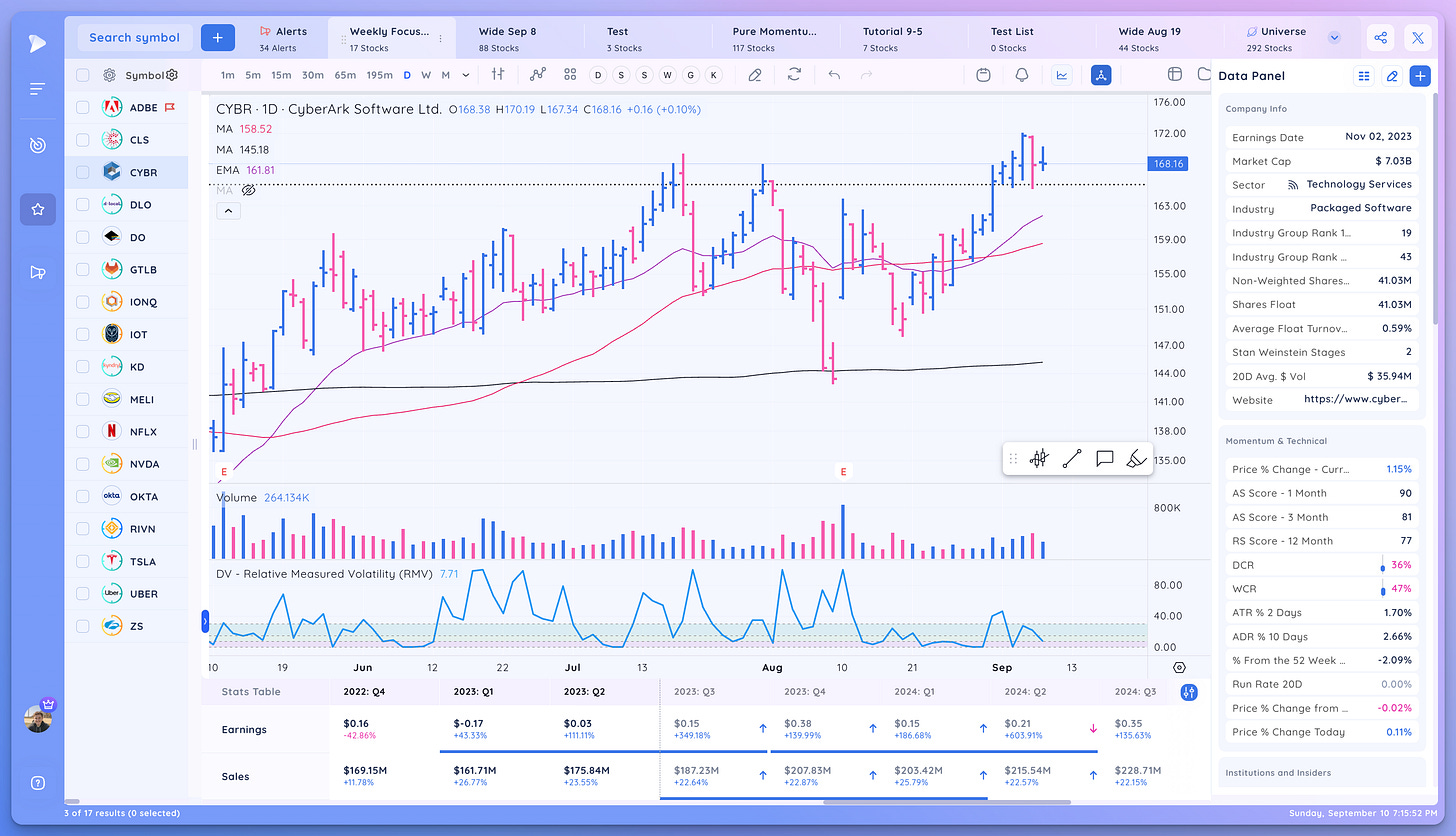
Task: Tick the select-all checkbox in Symbol header
Action: [83, 75]
